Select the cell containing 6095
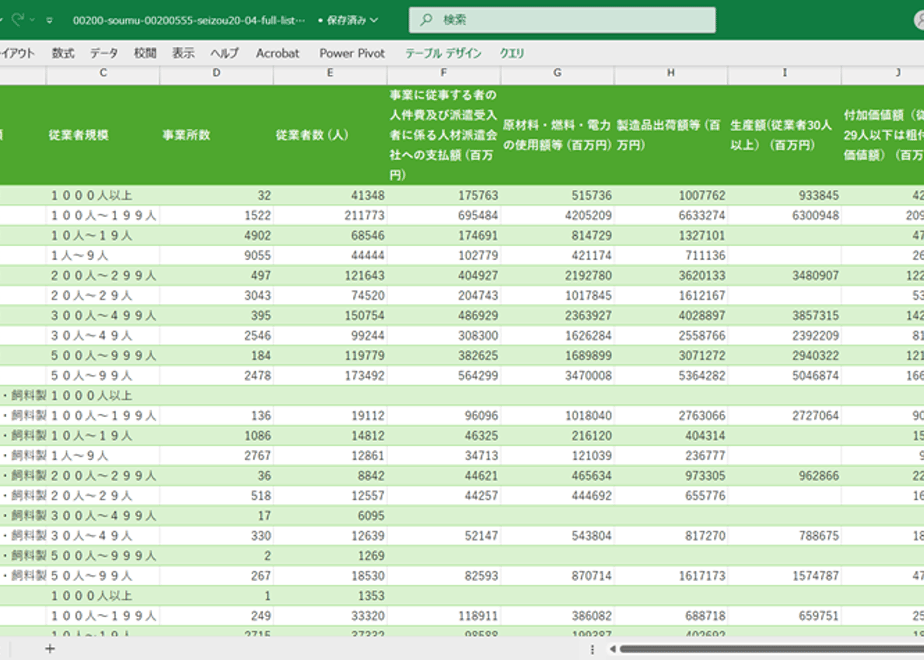Screen dimensions: 924x660 click(x=330, y=516)
